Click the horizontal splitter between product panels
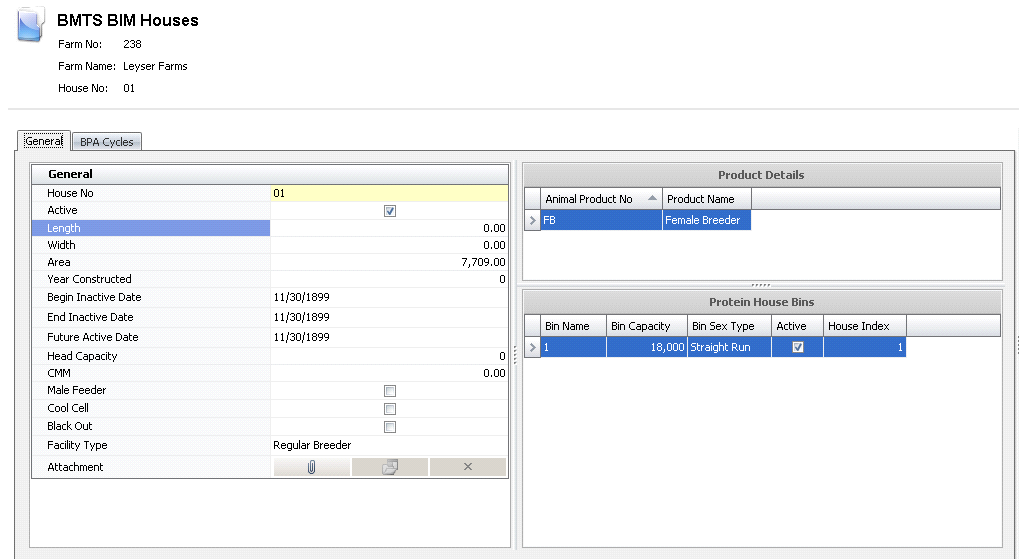The width and height of the screenshot is (1019, 559). click(x=761, y=285)
